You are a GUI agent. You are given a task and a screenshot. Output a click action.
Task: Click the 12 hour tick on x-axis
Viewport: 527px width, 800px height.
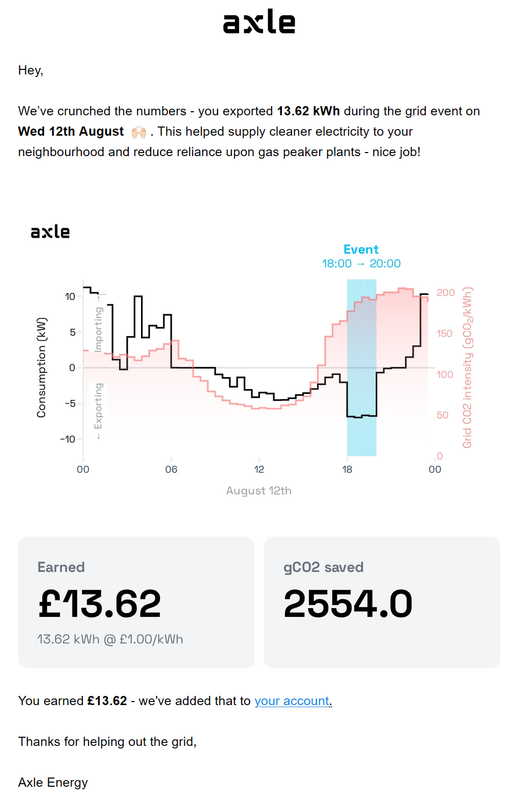tap(259, 469)
